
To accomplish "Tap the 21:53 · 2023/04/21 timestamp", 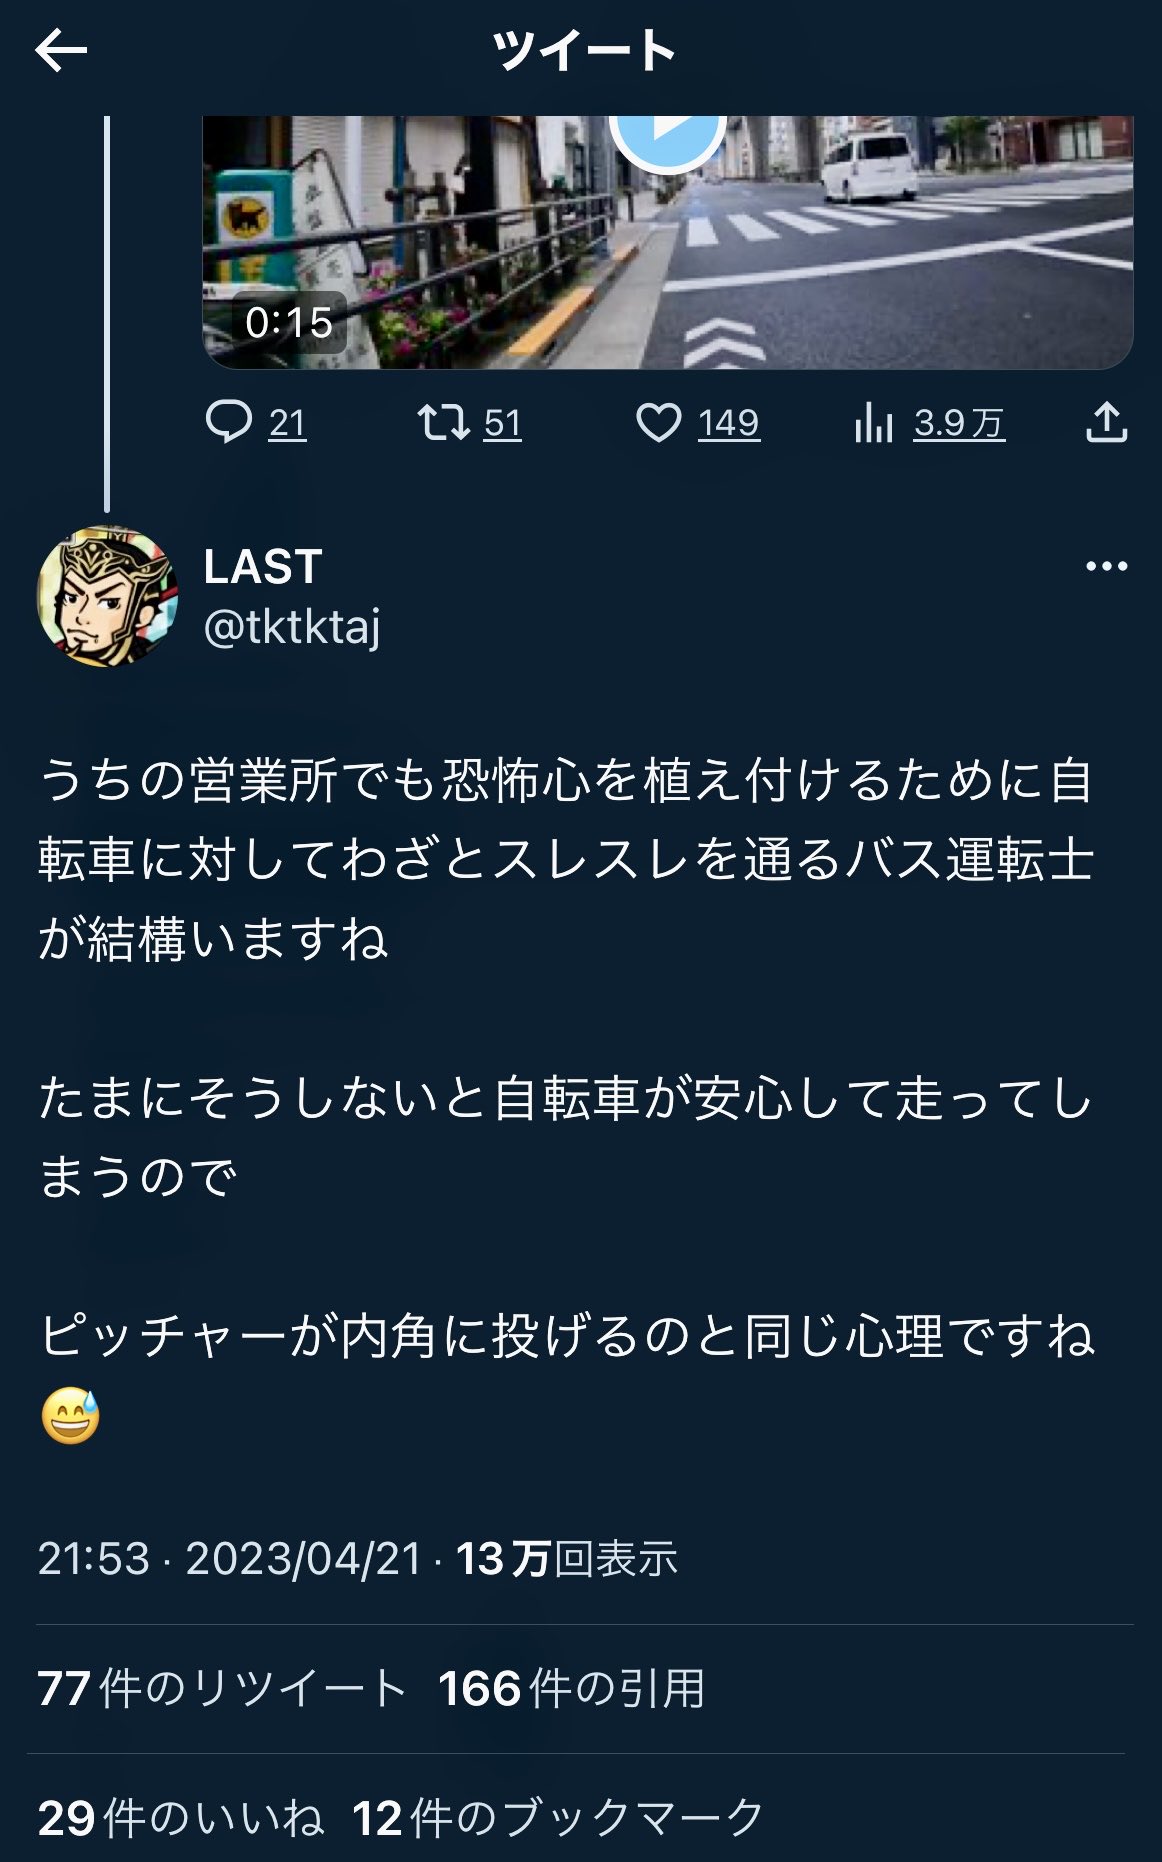I will [x=230, y=1559].
